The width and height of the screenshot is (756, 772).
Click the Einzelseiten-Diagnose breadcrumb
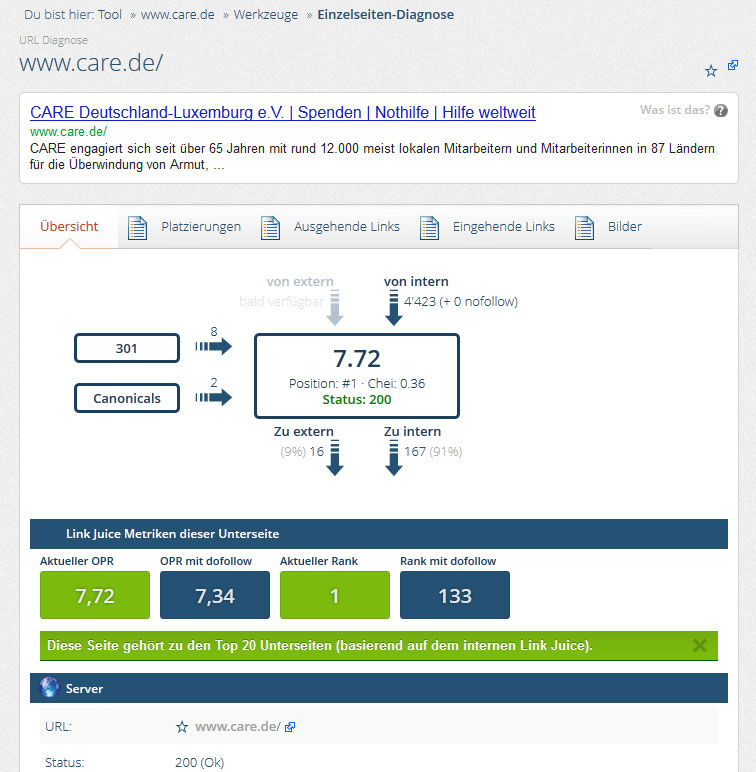coord(385,15)
